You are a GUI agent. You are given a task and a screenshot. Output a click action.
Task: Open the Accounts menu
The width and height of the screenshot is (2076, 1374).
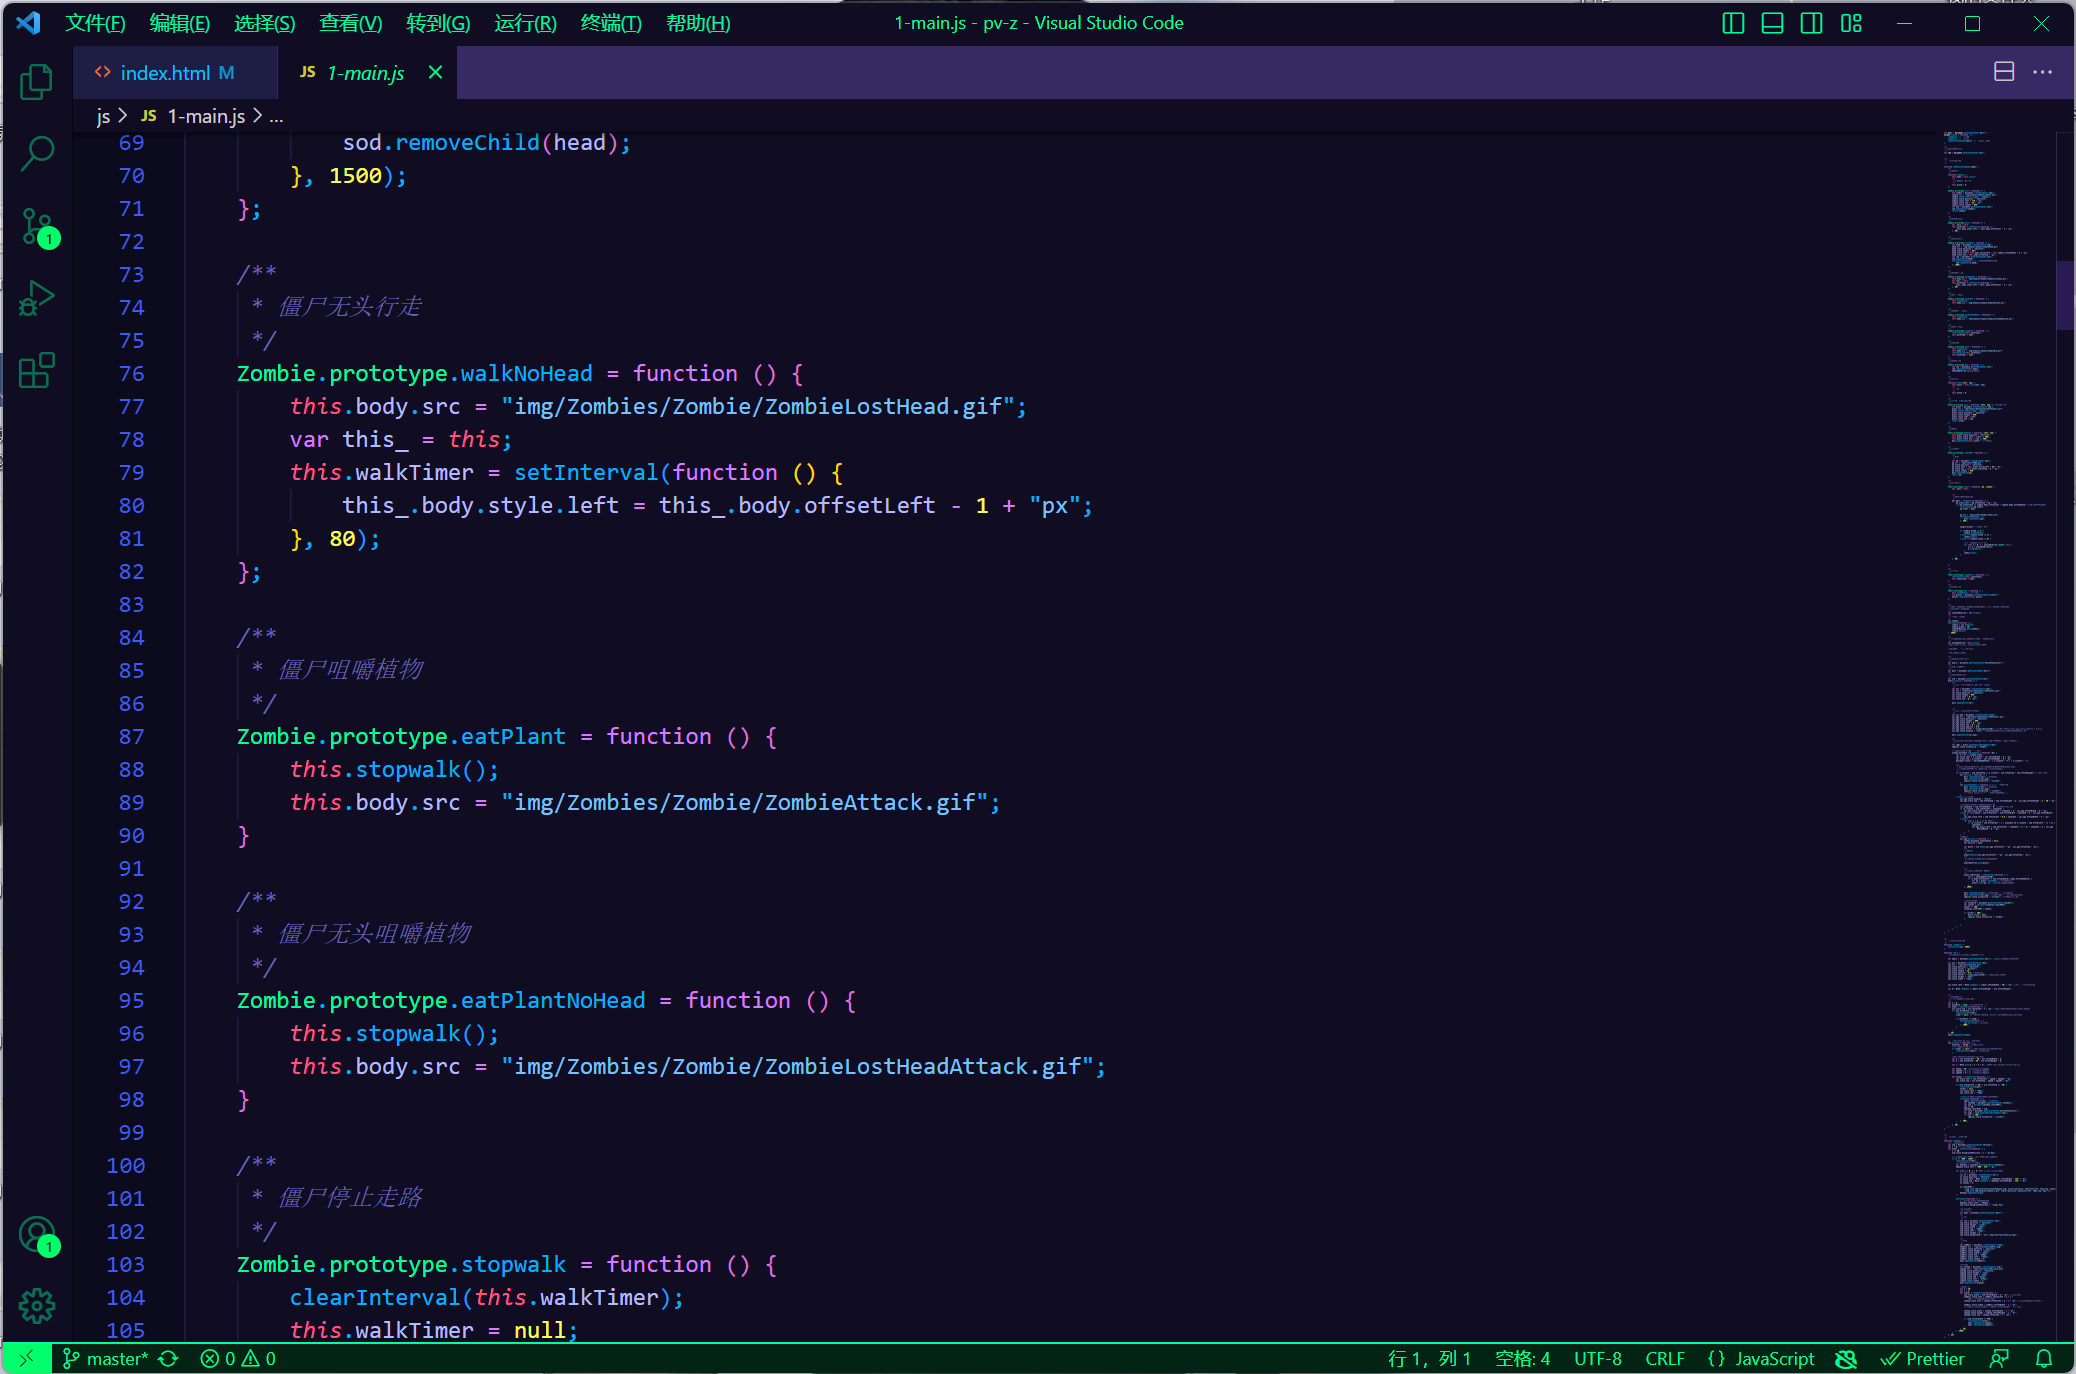pyautogui.click(x=37, y=1236)
